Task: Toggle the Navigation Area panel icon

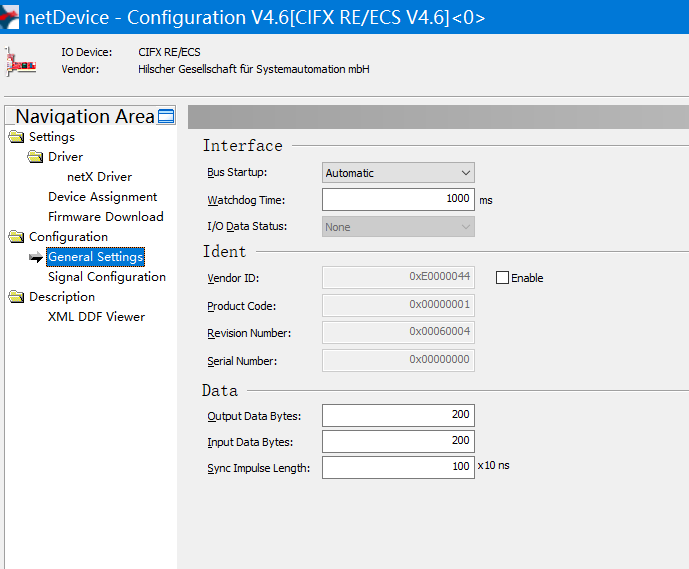Action: (x=166, y=116)
